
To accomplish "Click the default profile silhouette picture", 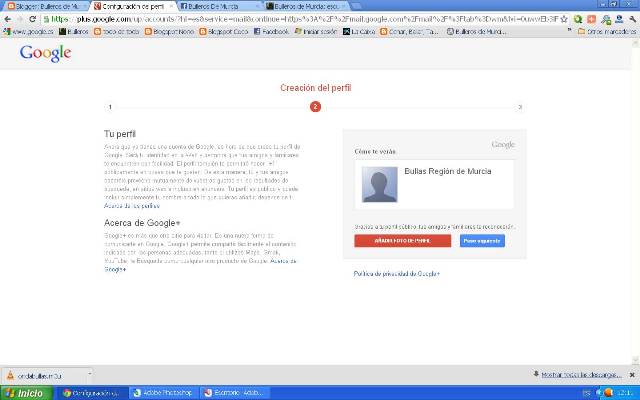I will click(380, 184).
